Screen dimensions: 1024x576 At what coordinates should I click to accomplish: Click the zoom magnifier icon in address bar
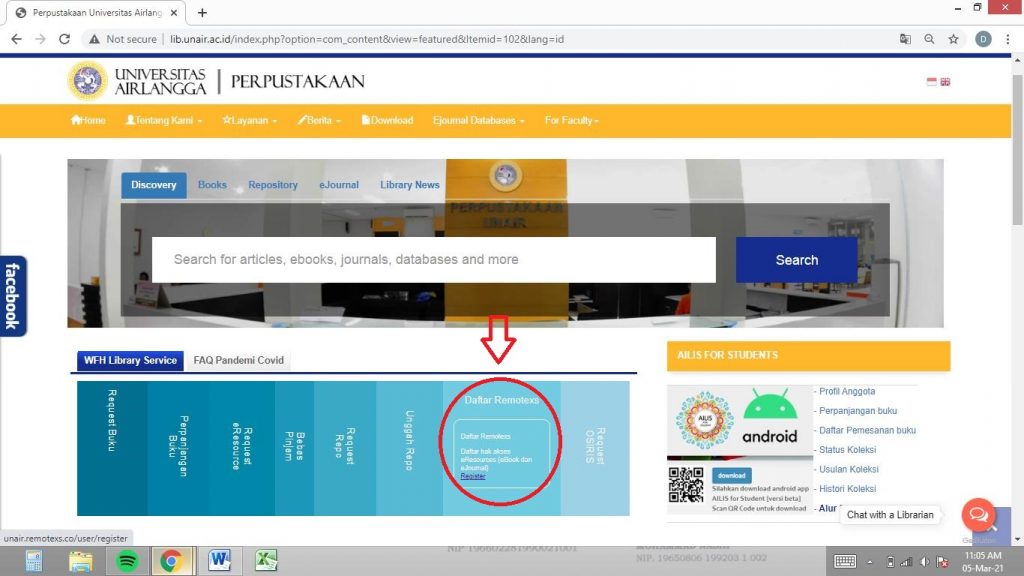(x=929, y=39)
